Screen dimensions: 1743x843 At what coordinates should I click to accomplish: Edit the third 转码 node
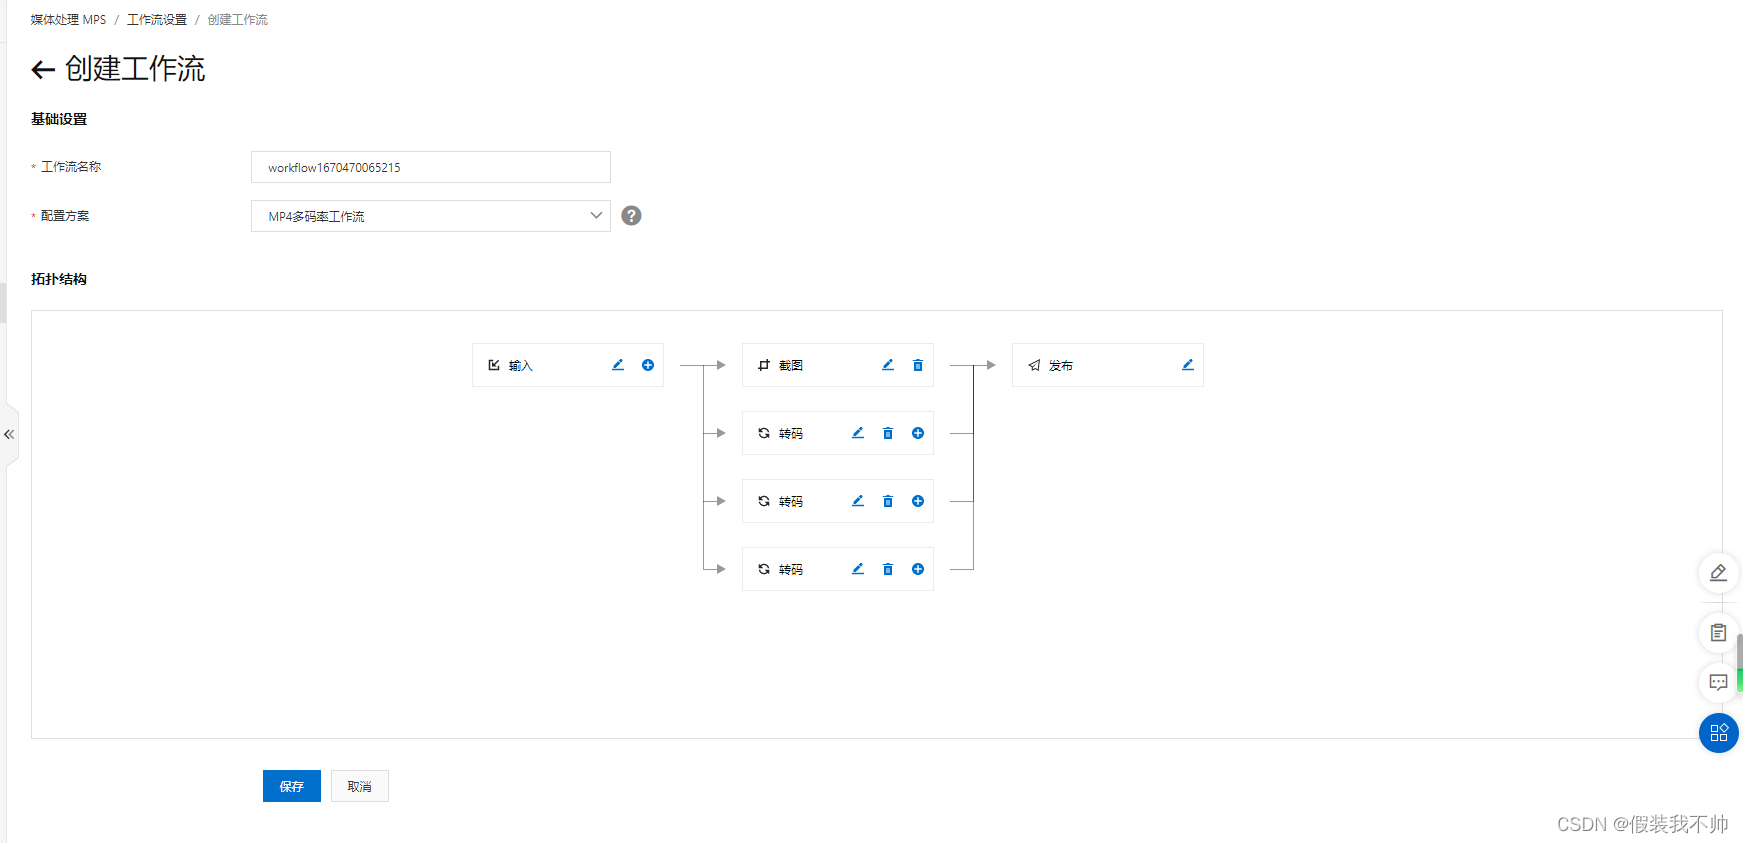[x=858, y=569]
